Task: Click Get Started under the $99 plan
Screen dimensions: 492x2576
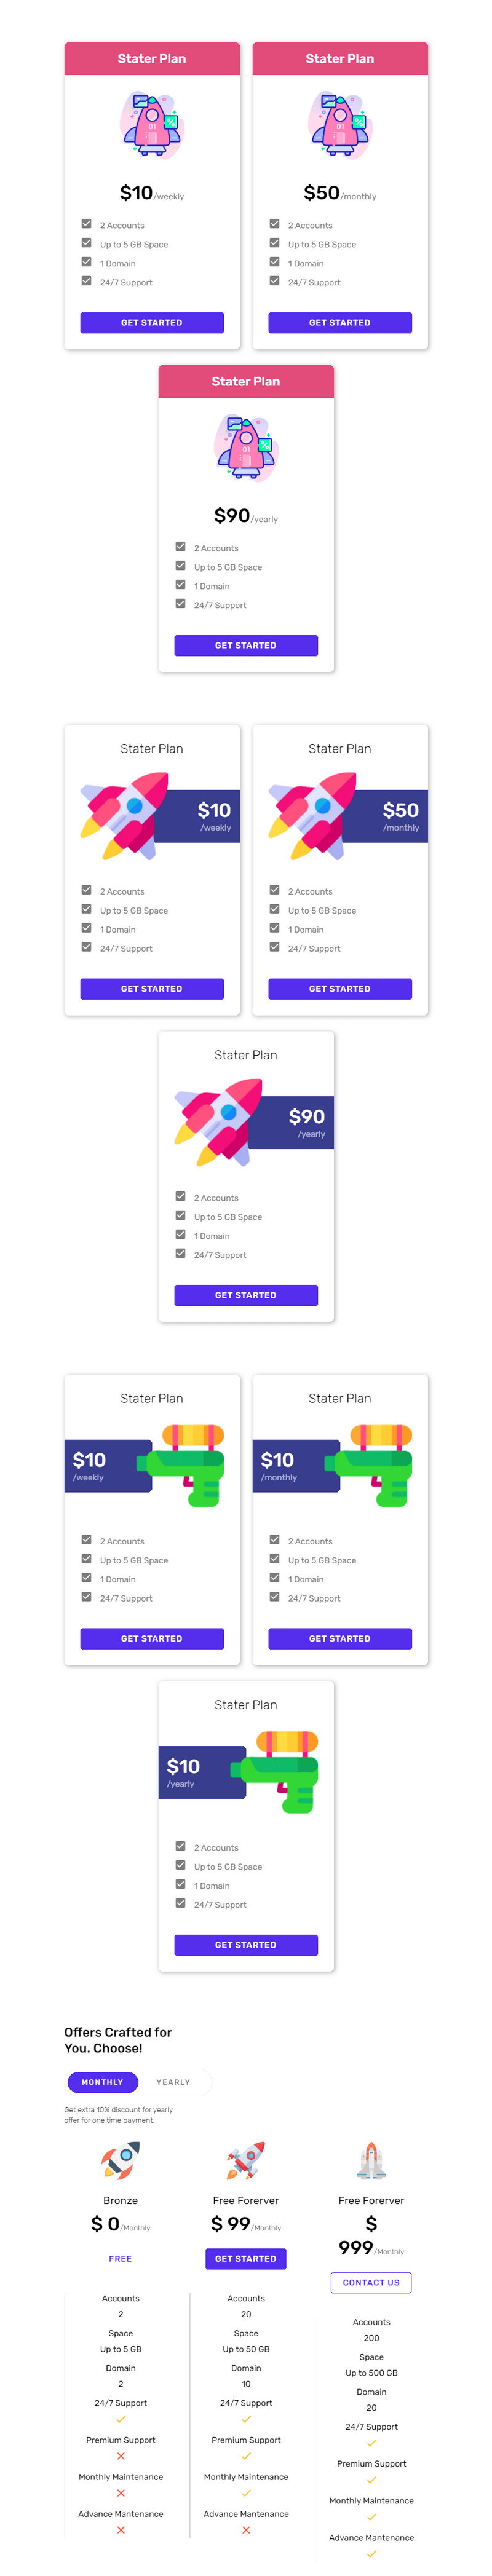Action: point(245,2258)
